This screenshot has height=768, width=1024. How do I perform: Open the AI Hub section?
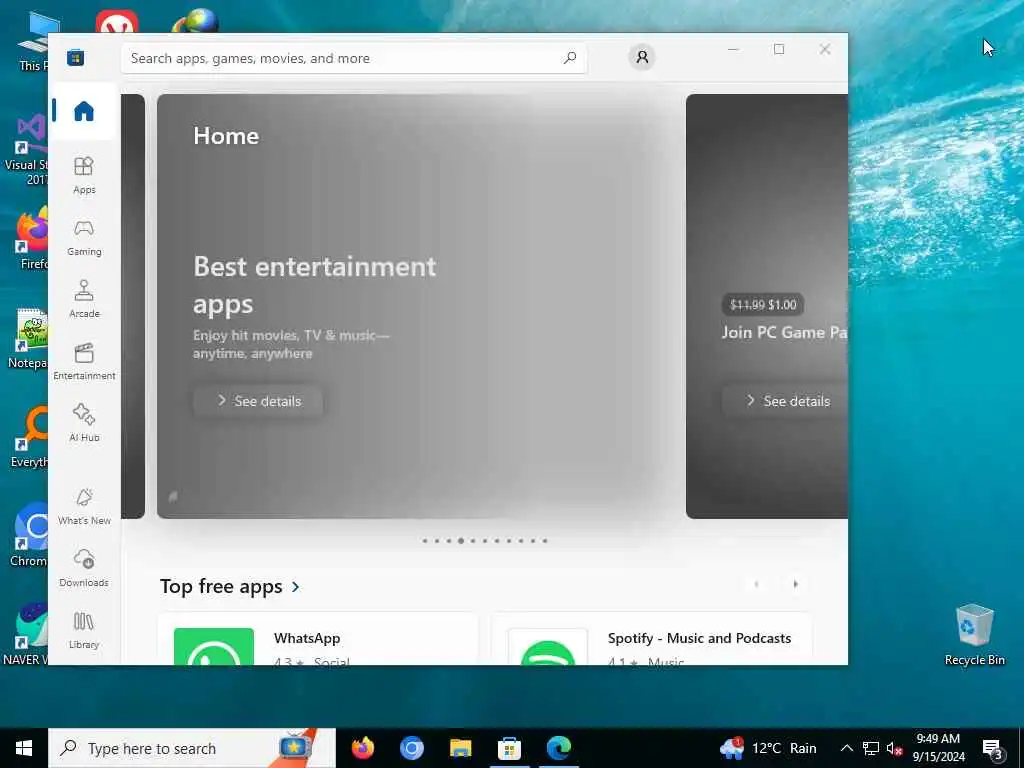[x=84, y=423]
